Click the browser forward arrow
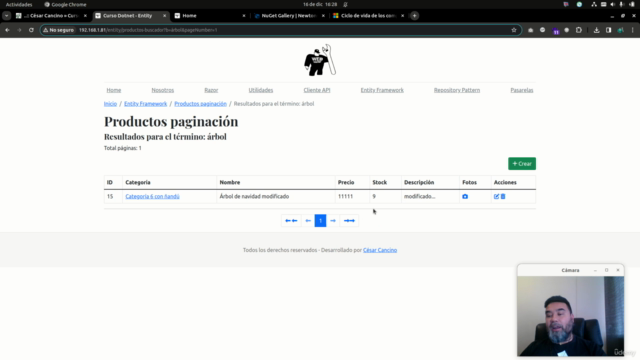This screenshot has width=640, height=360. pyautogui.click(x=19, y=30)
